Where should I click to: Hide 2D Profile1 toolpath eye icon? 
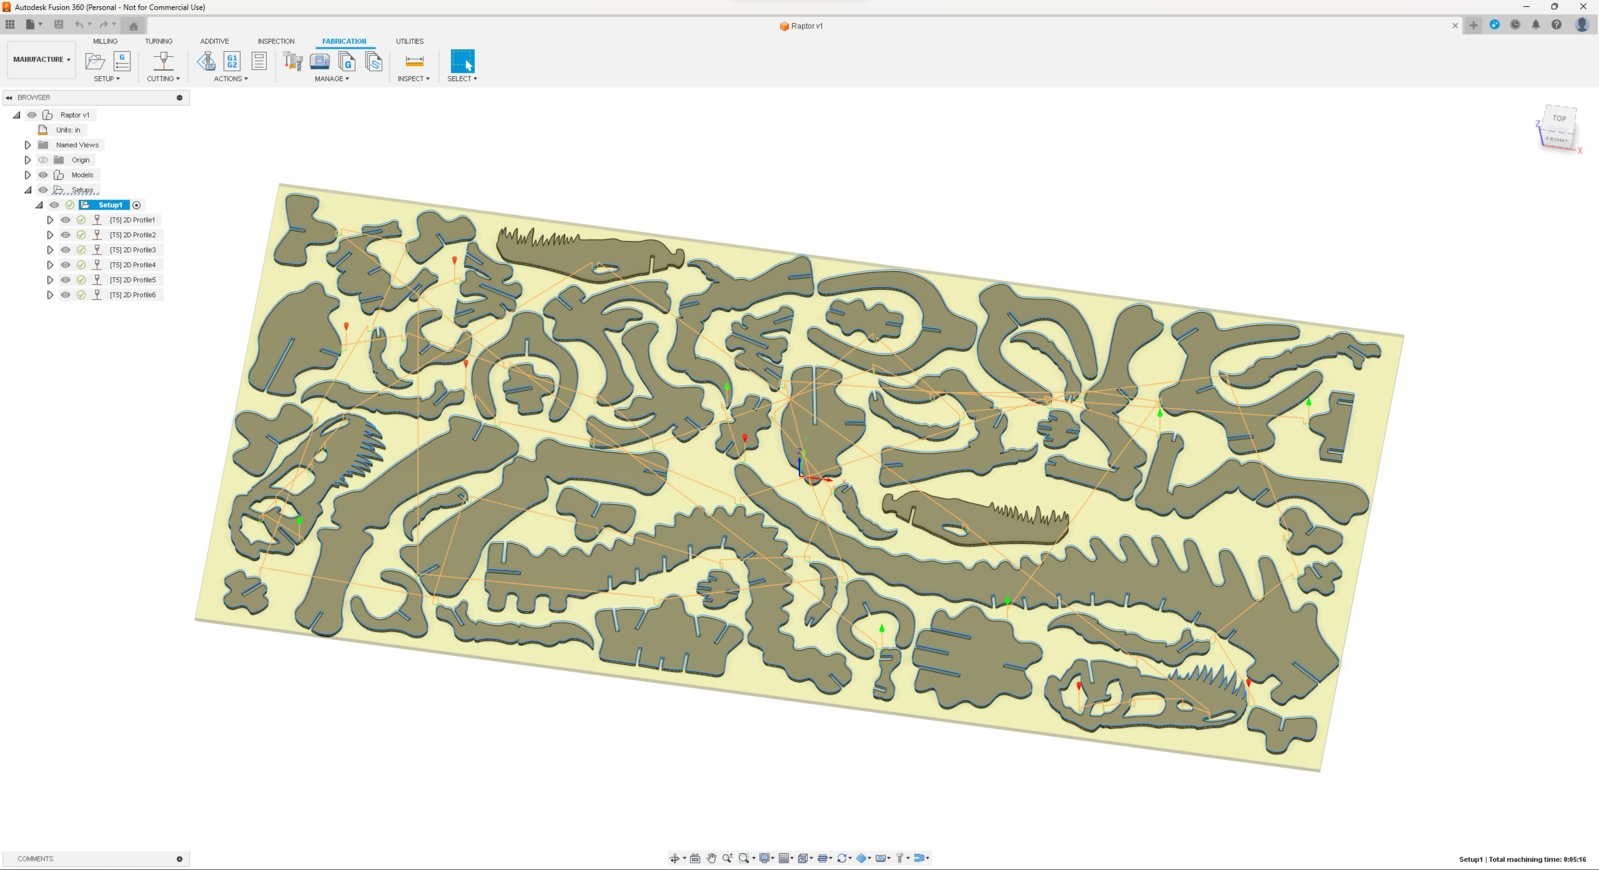click(x=66, y=220)
